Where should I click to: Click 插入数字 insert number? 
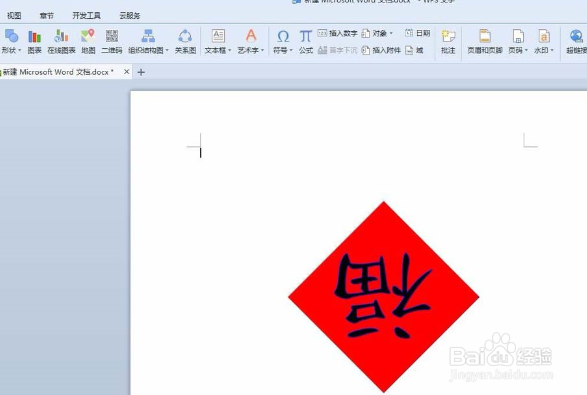click(338, 33)
